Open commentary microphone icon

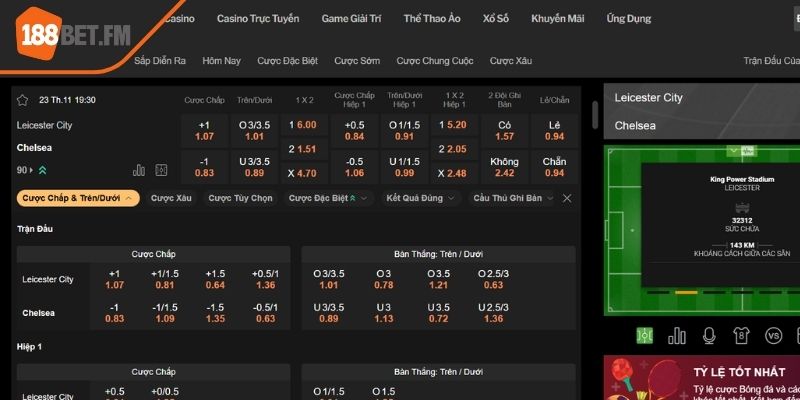pos(709,336)
